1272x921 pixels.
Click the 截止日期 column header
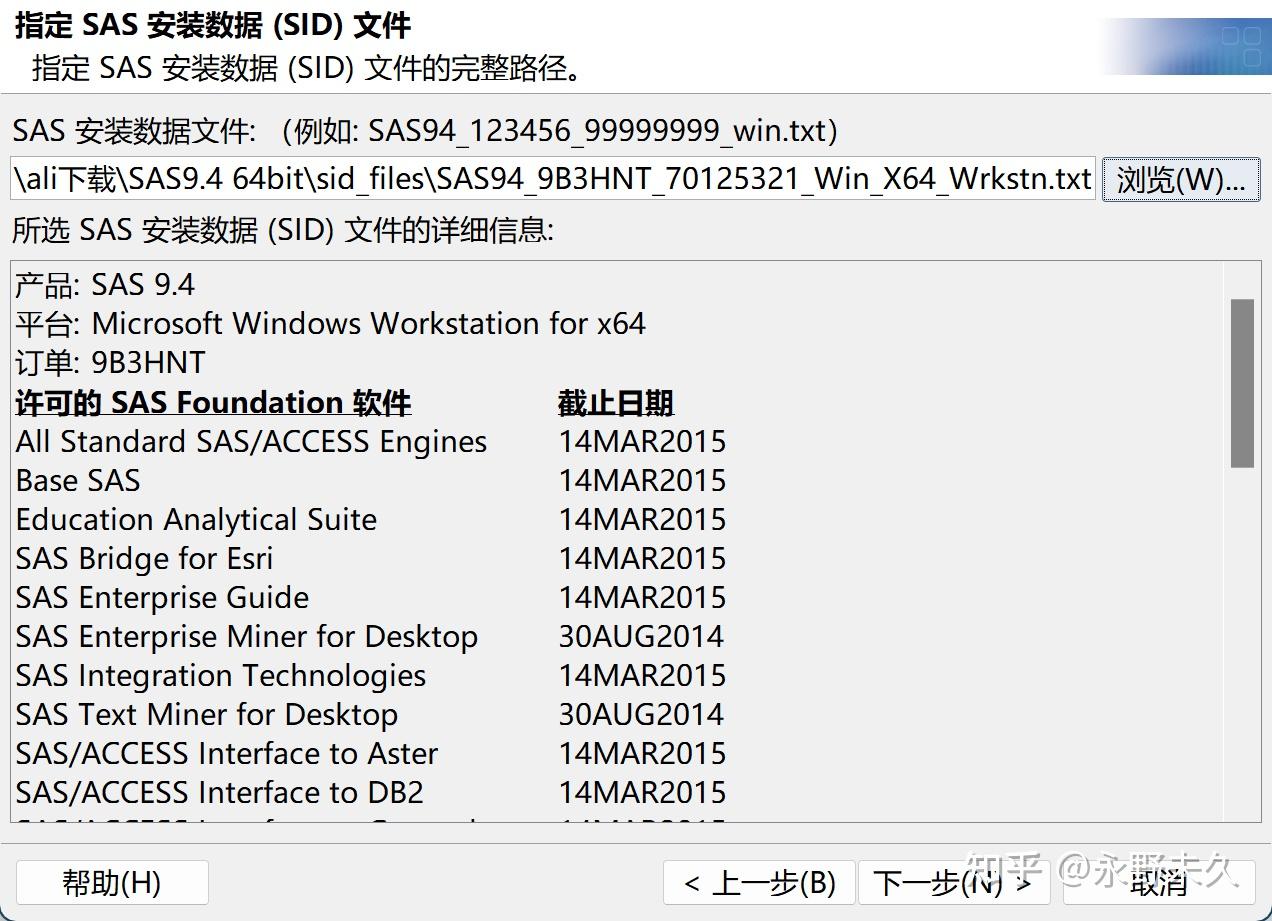pos(615,402)
